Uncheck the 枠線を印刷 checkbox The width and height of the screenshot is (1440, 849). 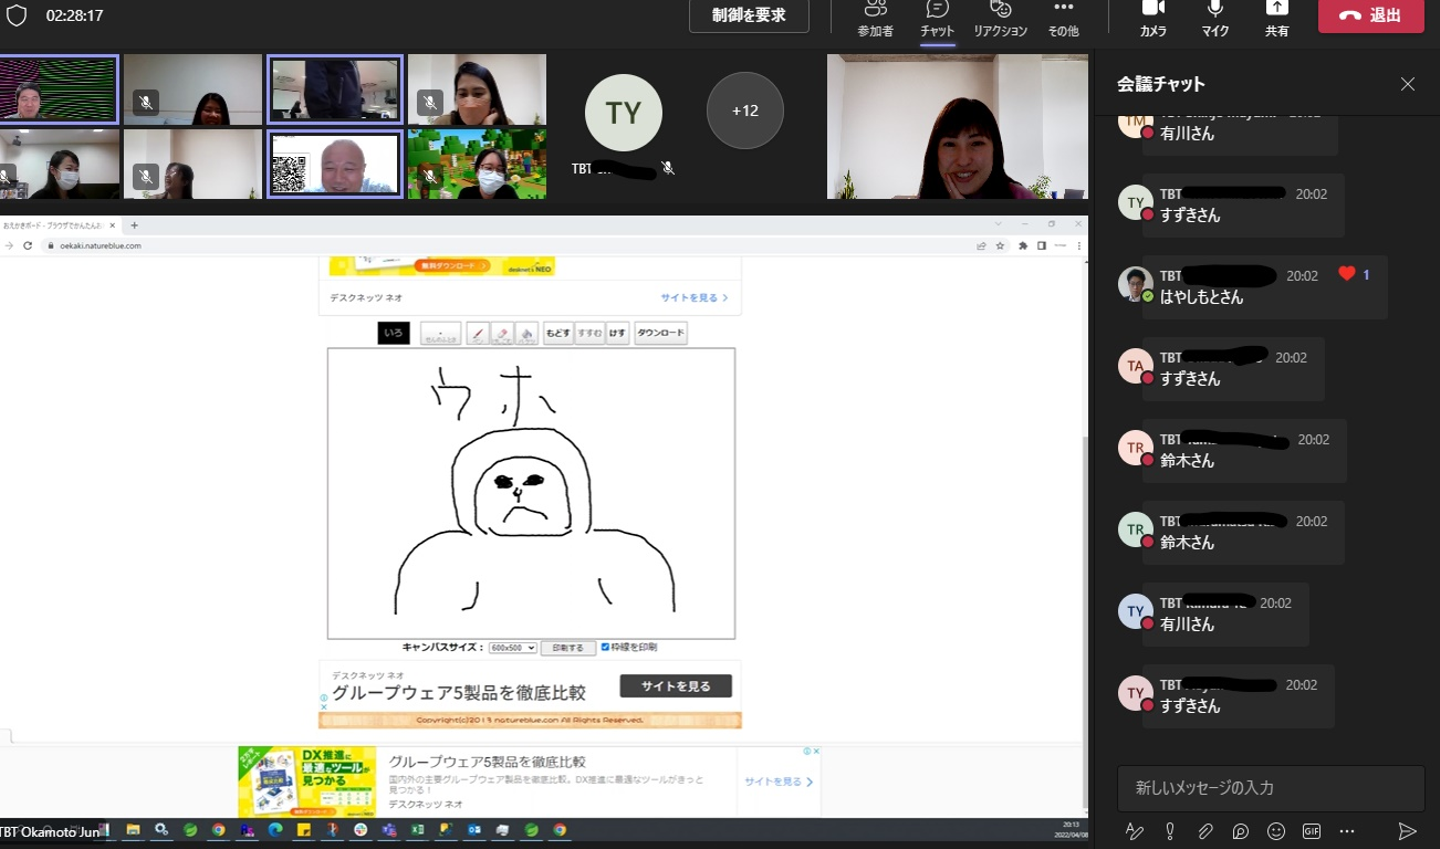click(x=605, y=647)
